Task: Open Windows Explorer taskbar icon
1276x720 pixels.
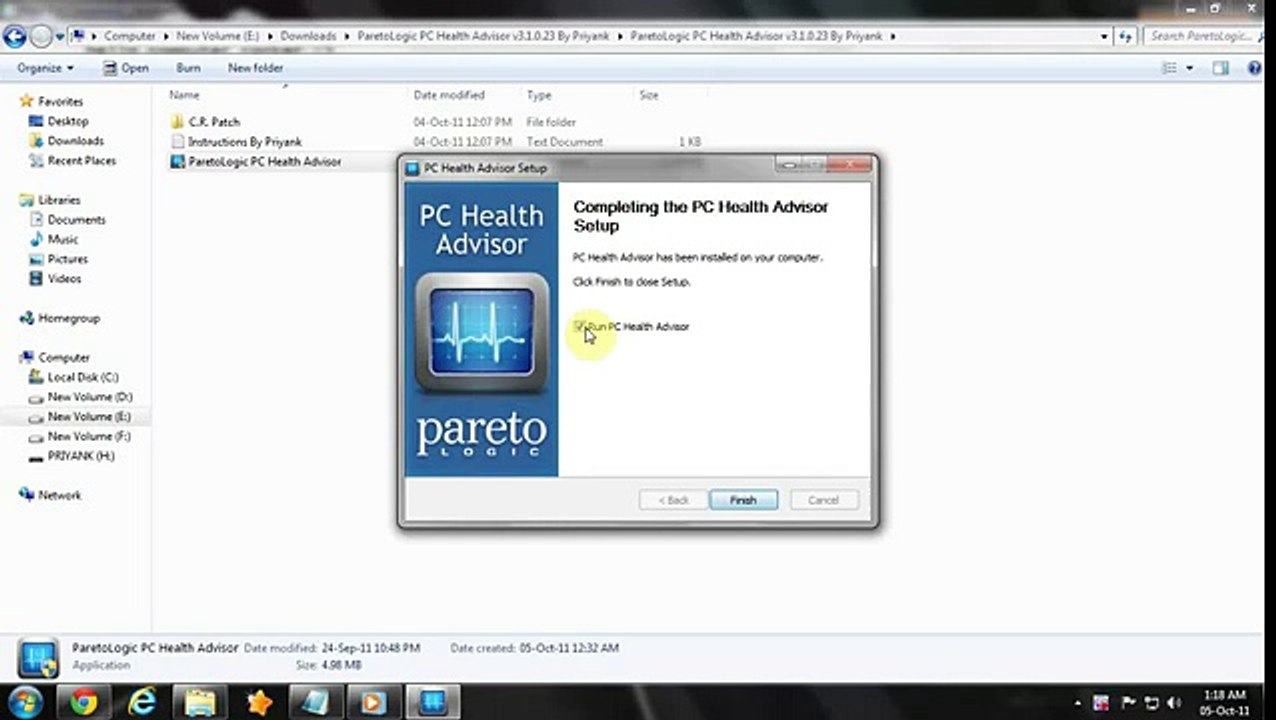Action: pyautogui.click(x=200, y=702)
